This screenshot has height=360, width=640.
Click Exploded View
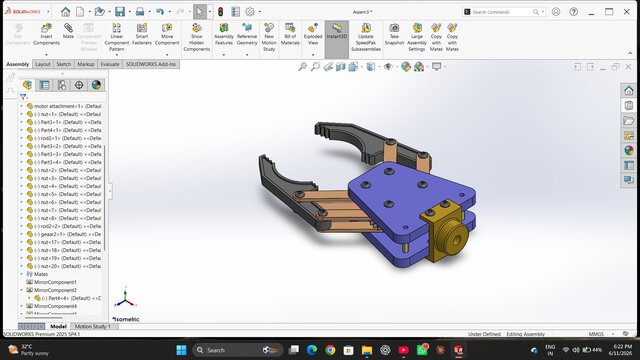[x=313, y=34]
